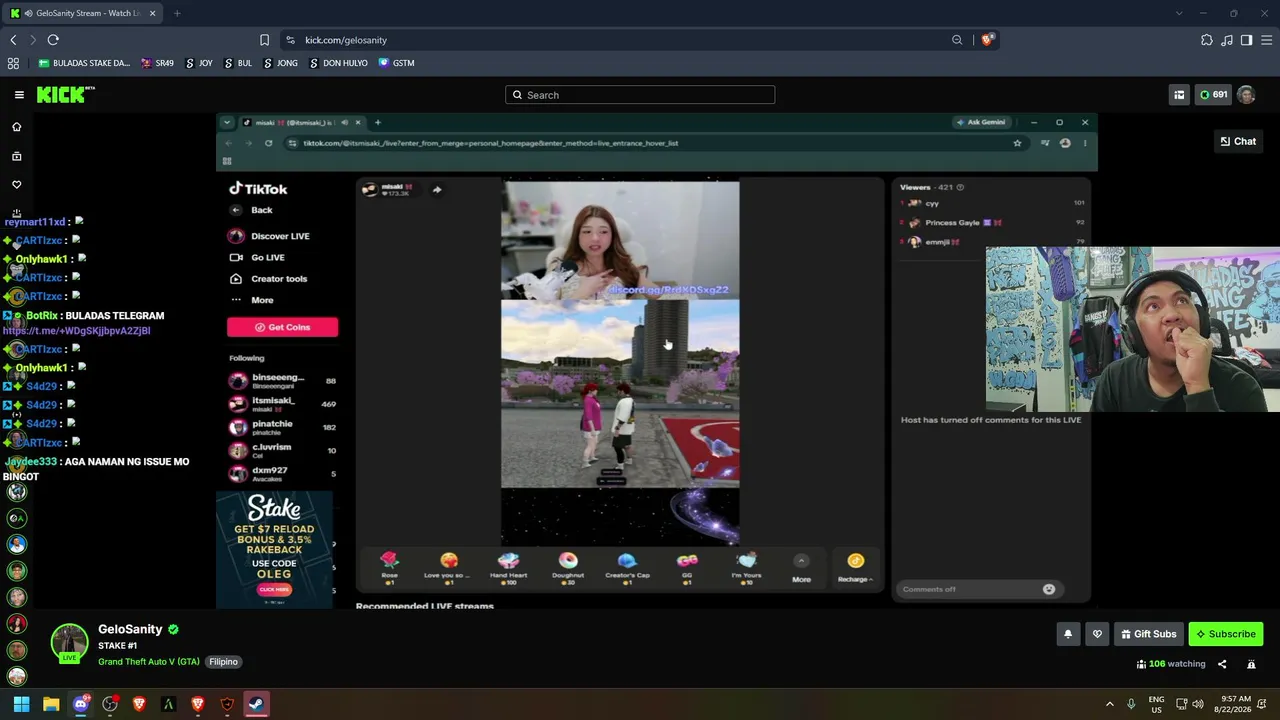The height and width of the screenshot is (720, 1280).
Task: Open the SR49 bookmark
Action: click(158, 63)
